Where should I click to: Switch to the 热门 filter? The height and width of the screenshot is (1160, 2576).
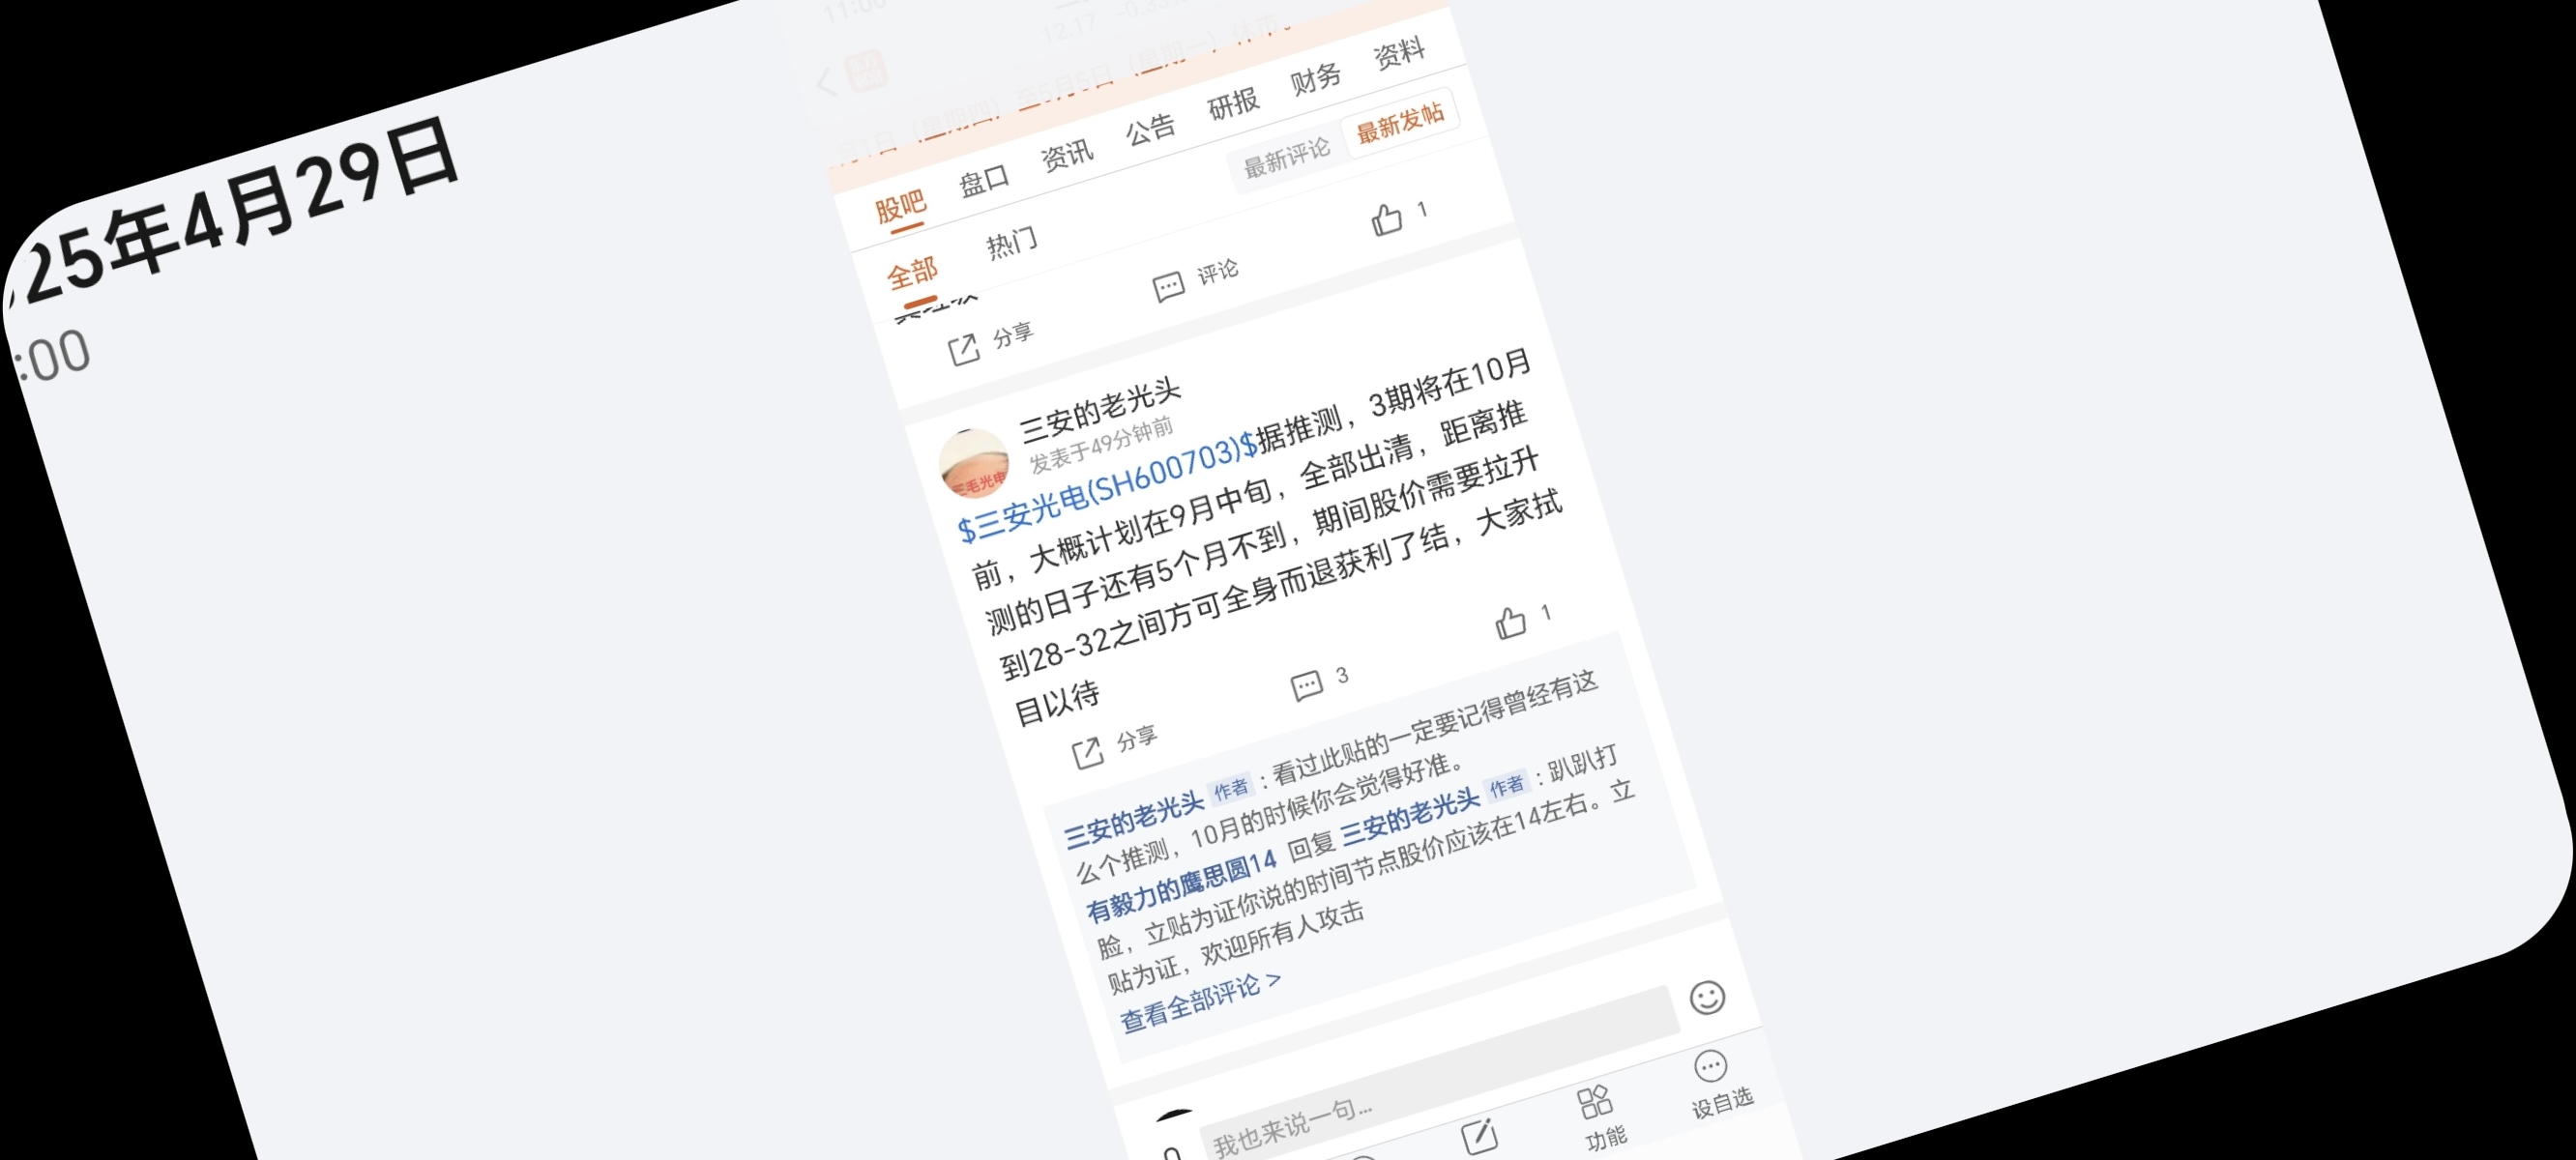click(x=1011, y=242)
